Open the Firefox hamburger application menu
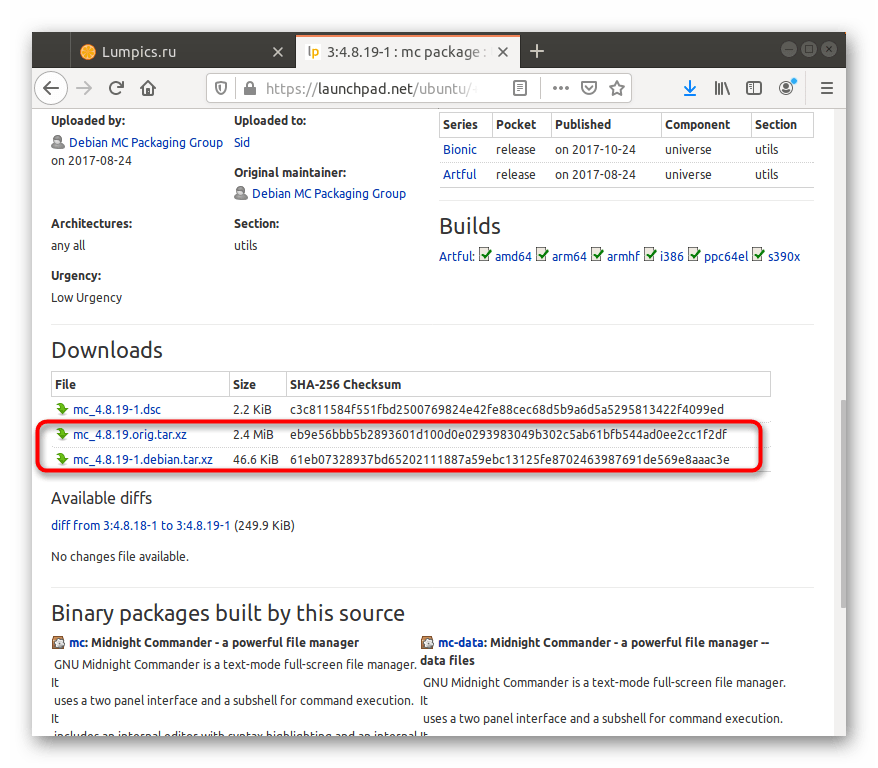Image resolution: width=878 pixels, height=768 pixels. (826, 88)
